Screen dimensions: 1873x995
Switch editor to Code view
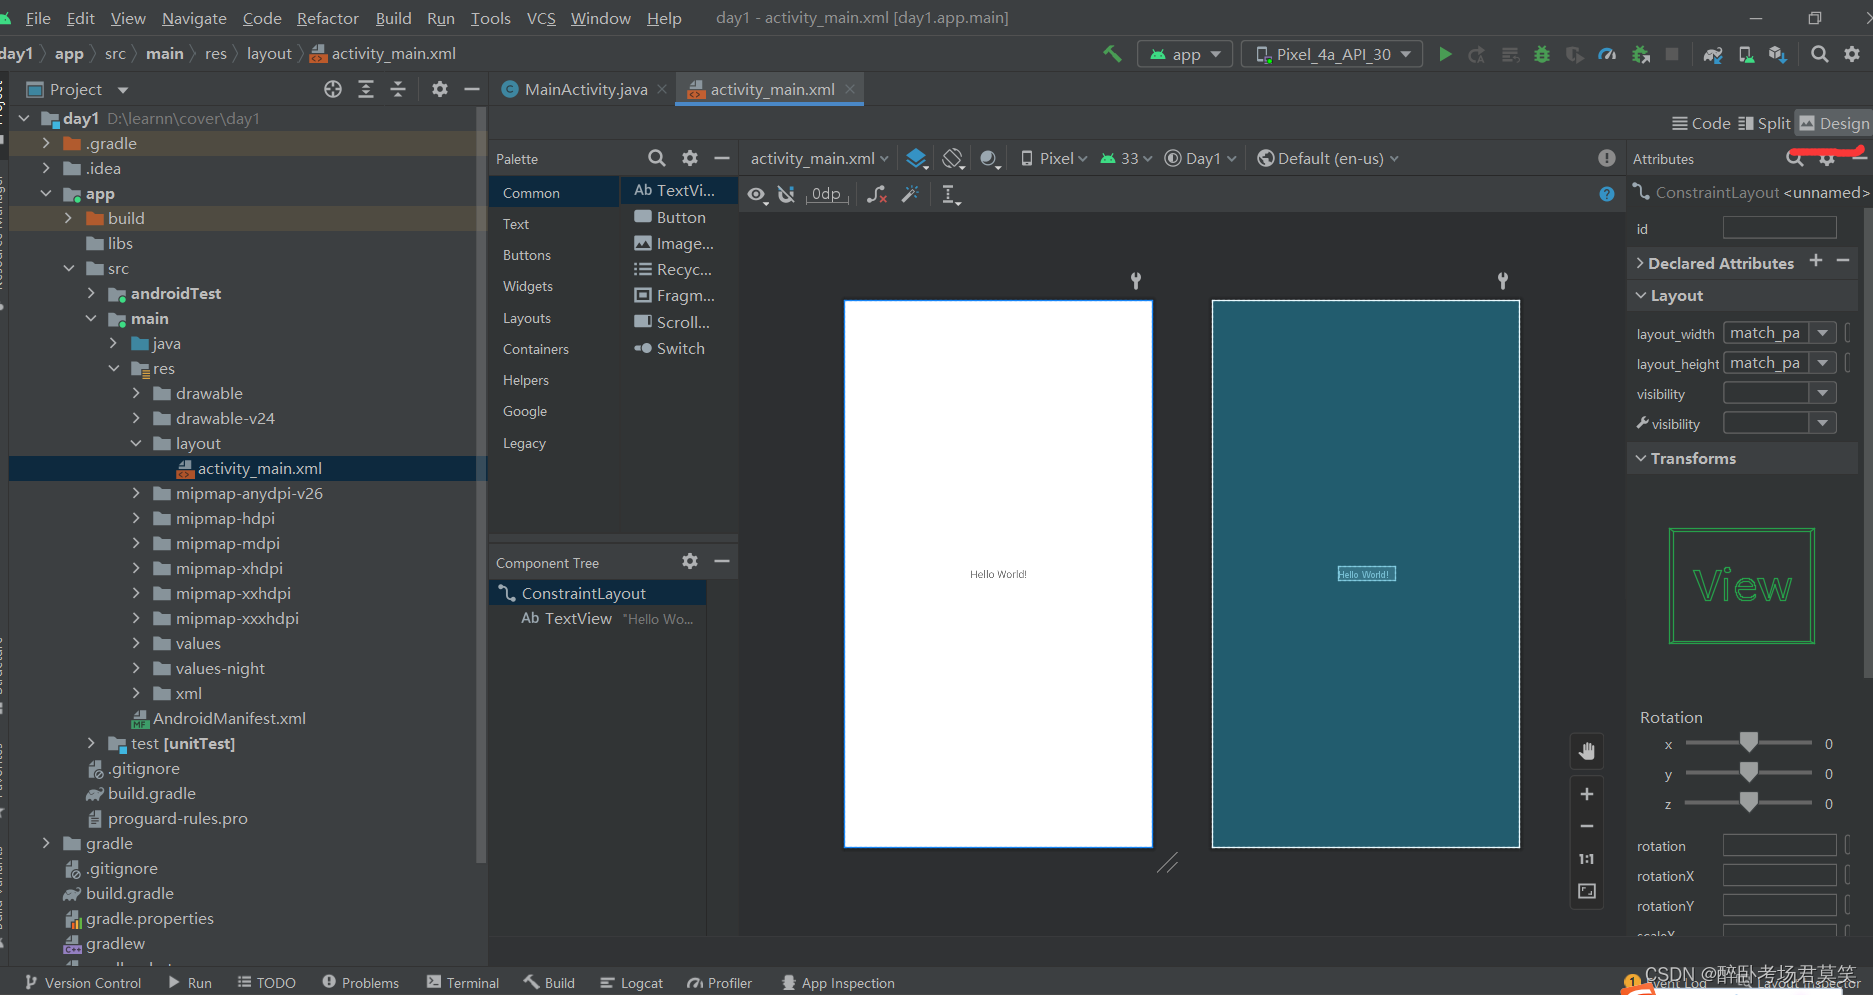point(1701,123)
